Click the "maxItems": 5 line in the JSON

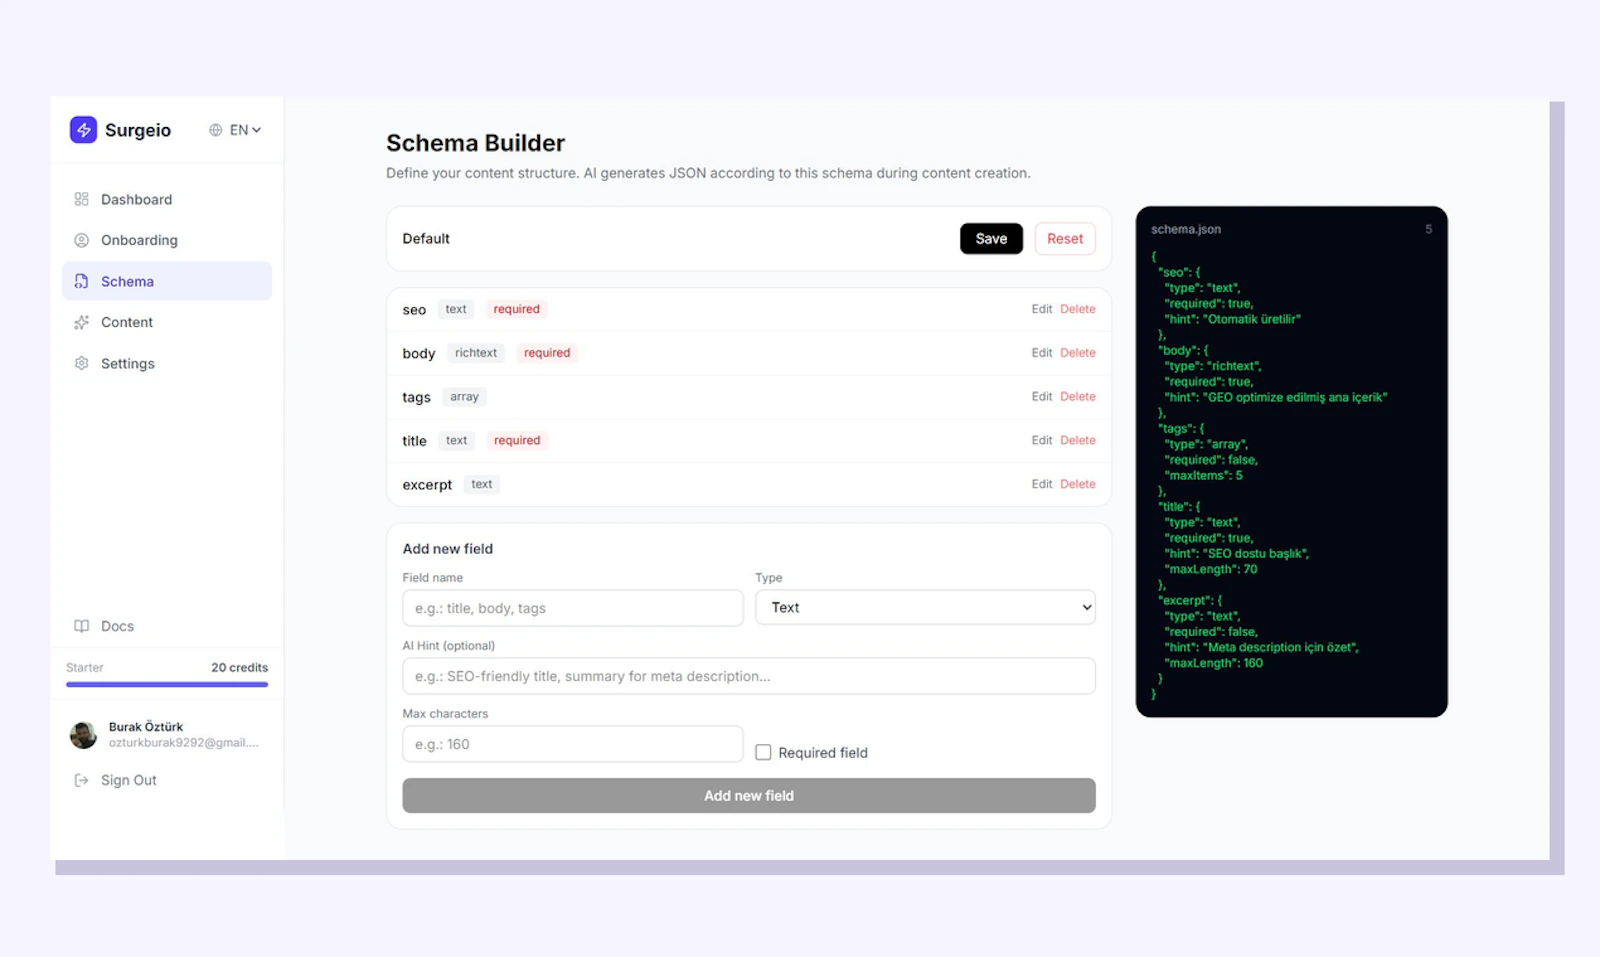(x=1204, y=475)
